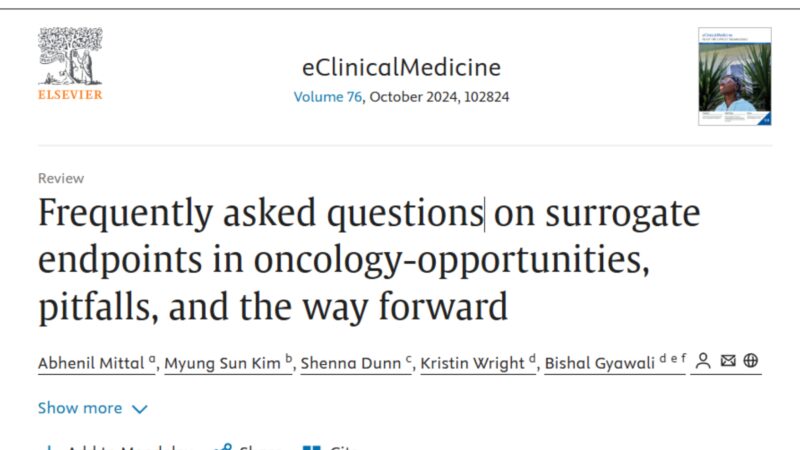Open the author profile person icon

(703, 361)
